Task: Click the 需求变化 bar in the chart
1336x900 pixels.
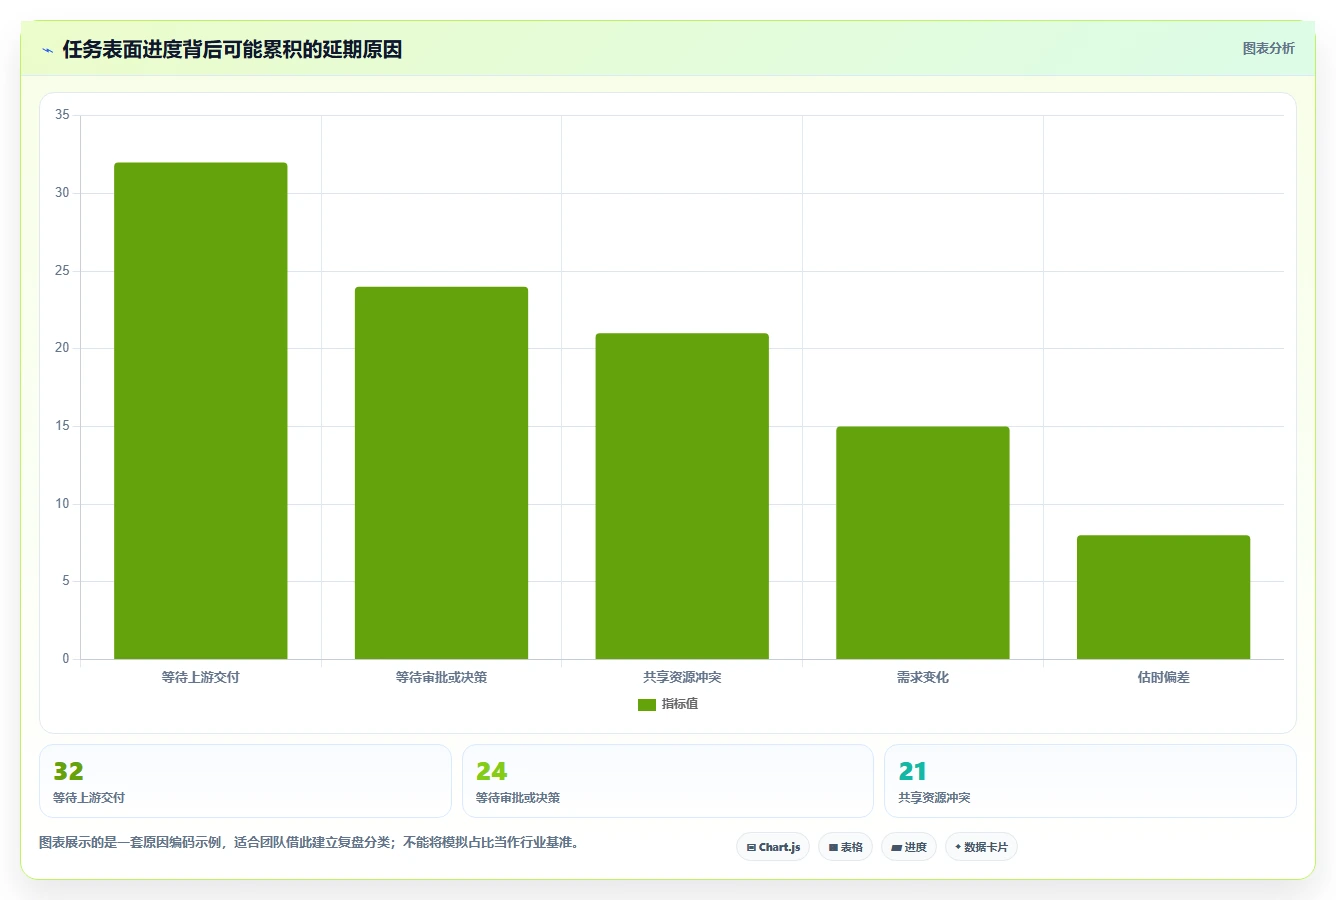Action: pos(923,543)
